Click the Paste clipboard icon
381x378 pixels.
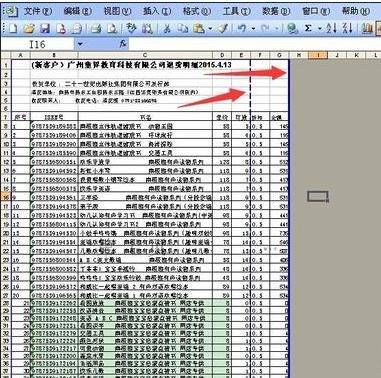click(199, 29)
